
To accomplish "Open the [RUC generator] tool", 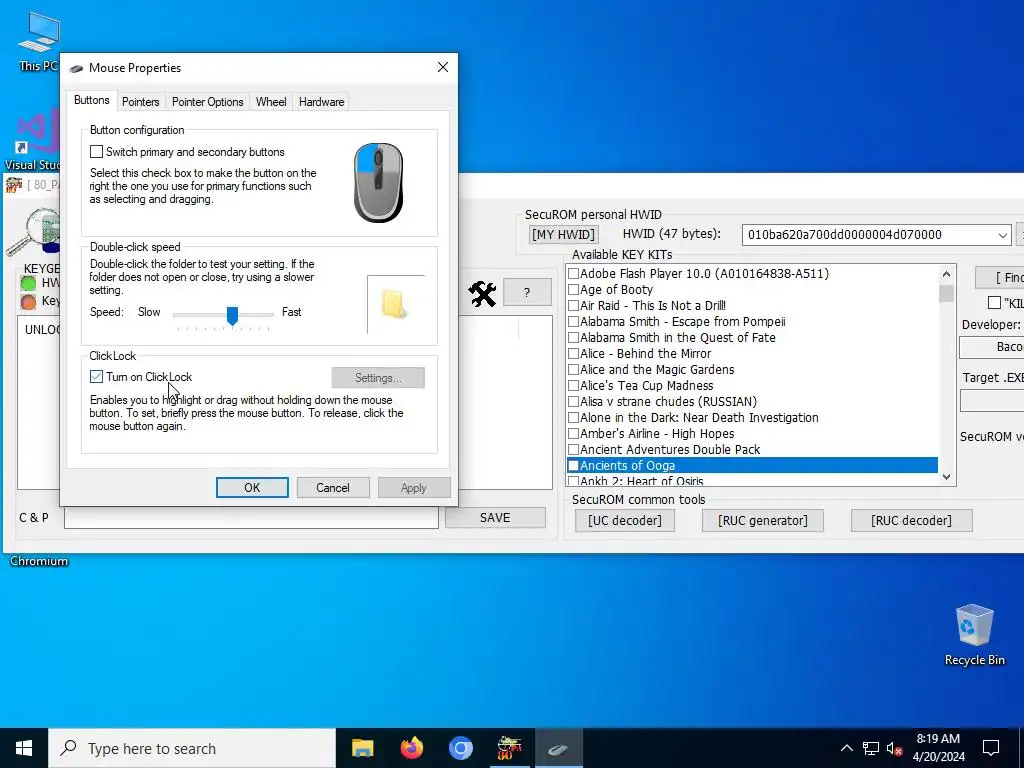I will tap(763, 520).
